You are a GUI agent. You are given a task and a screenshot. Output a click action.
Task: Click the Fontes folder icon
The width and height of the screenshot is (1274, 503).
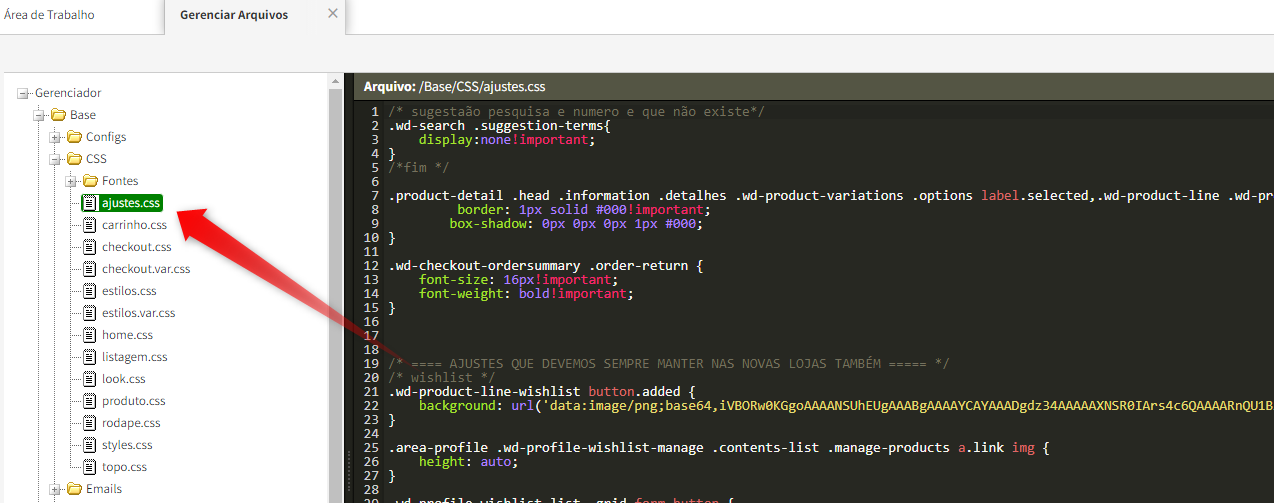[x=90, y=181]
